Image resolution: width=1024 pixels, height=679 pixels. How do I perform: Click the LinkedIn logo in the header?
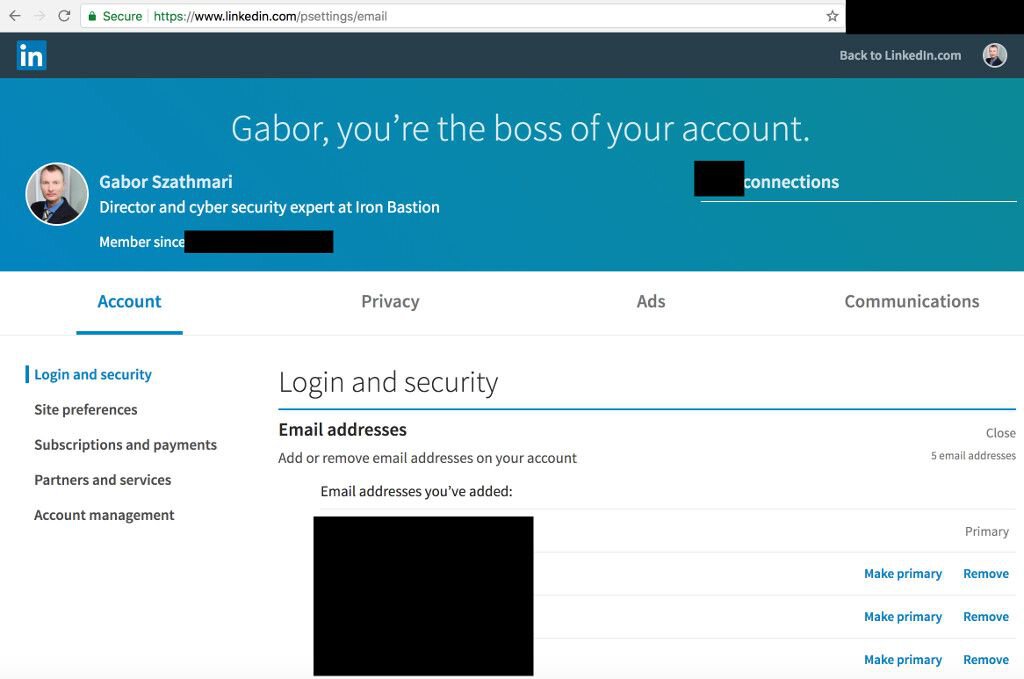tap(31, 55)
